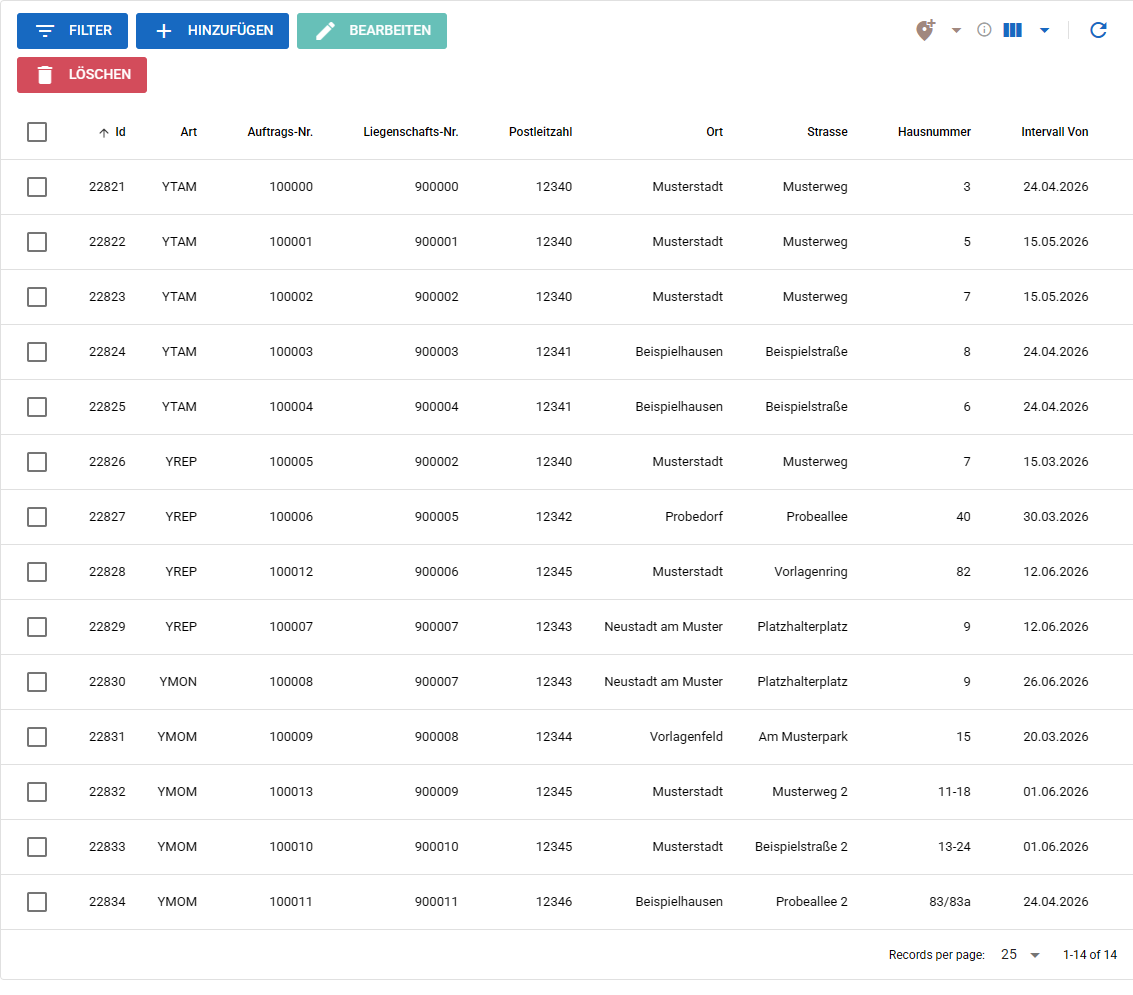Click the pencil icon in Bearbeiten

(x=325, y=31)
